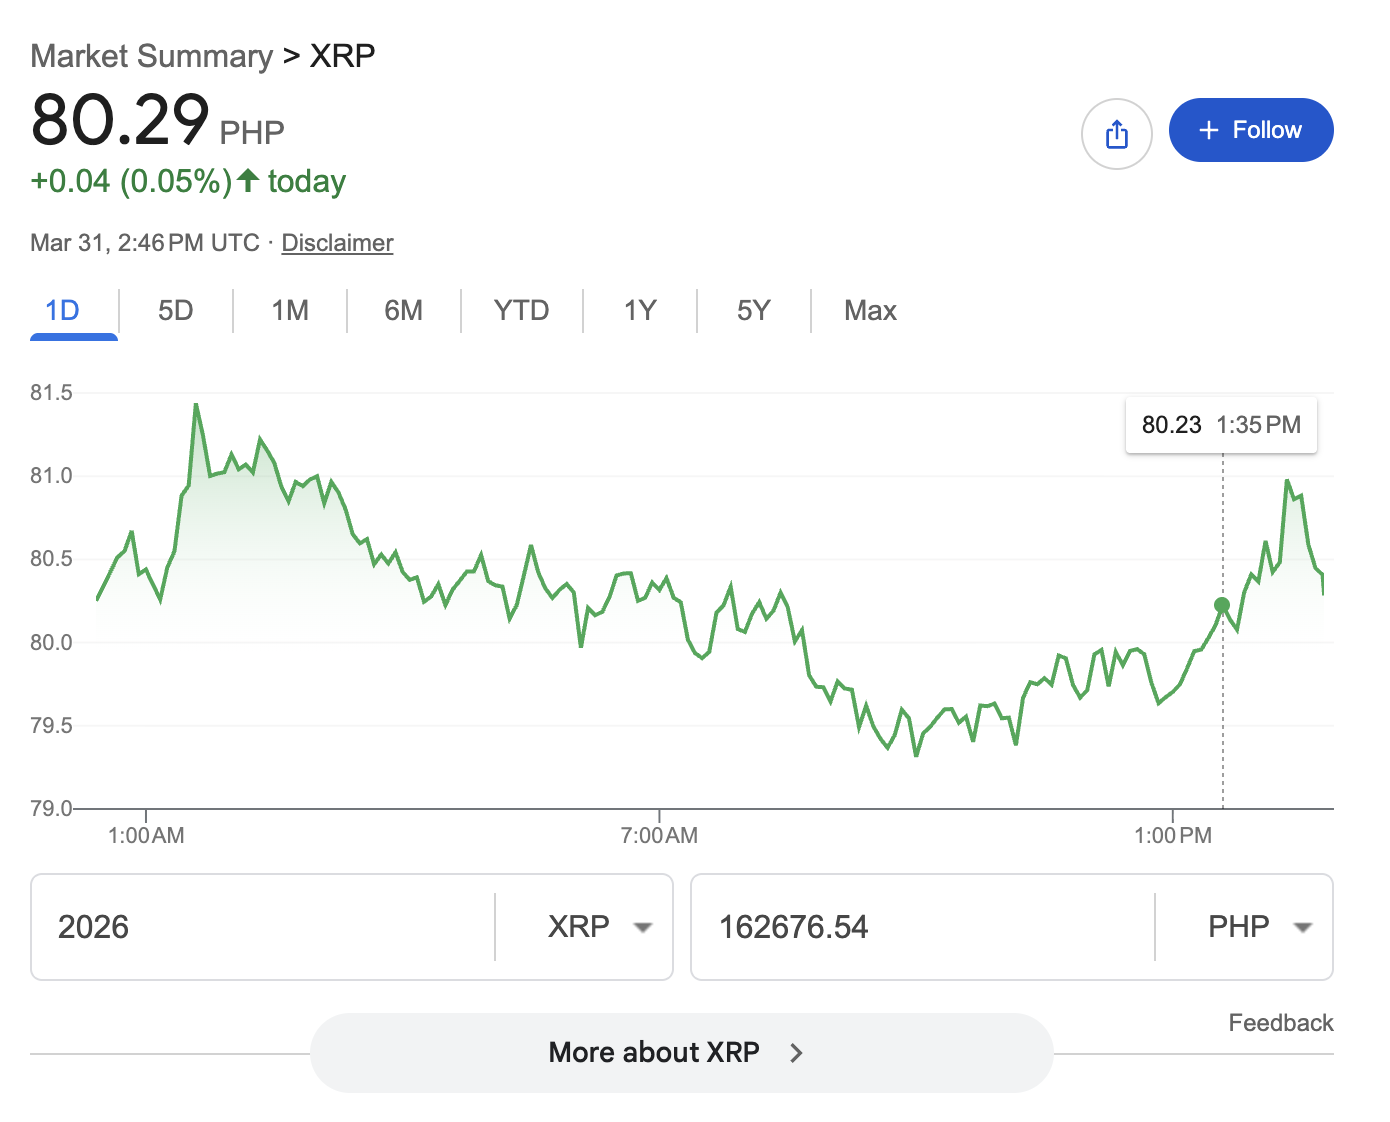This screenshot has width=1390, height=1122.
Task: Open the PHP currency dropdown arrow
Action: pyautogui.click(x=1304, y=927)
